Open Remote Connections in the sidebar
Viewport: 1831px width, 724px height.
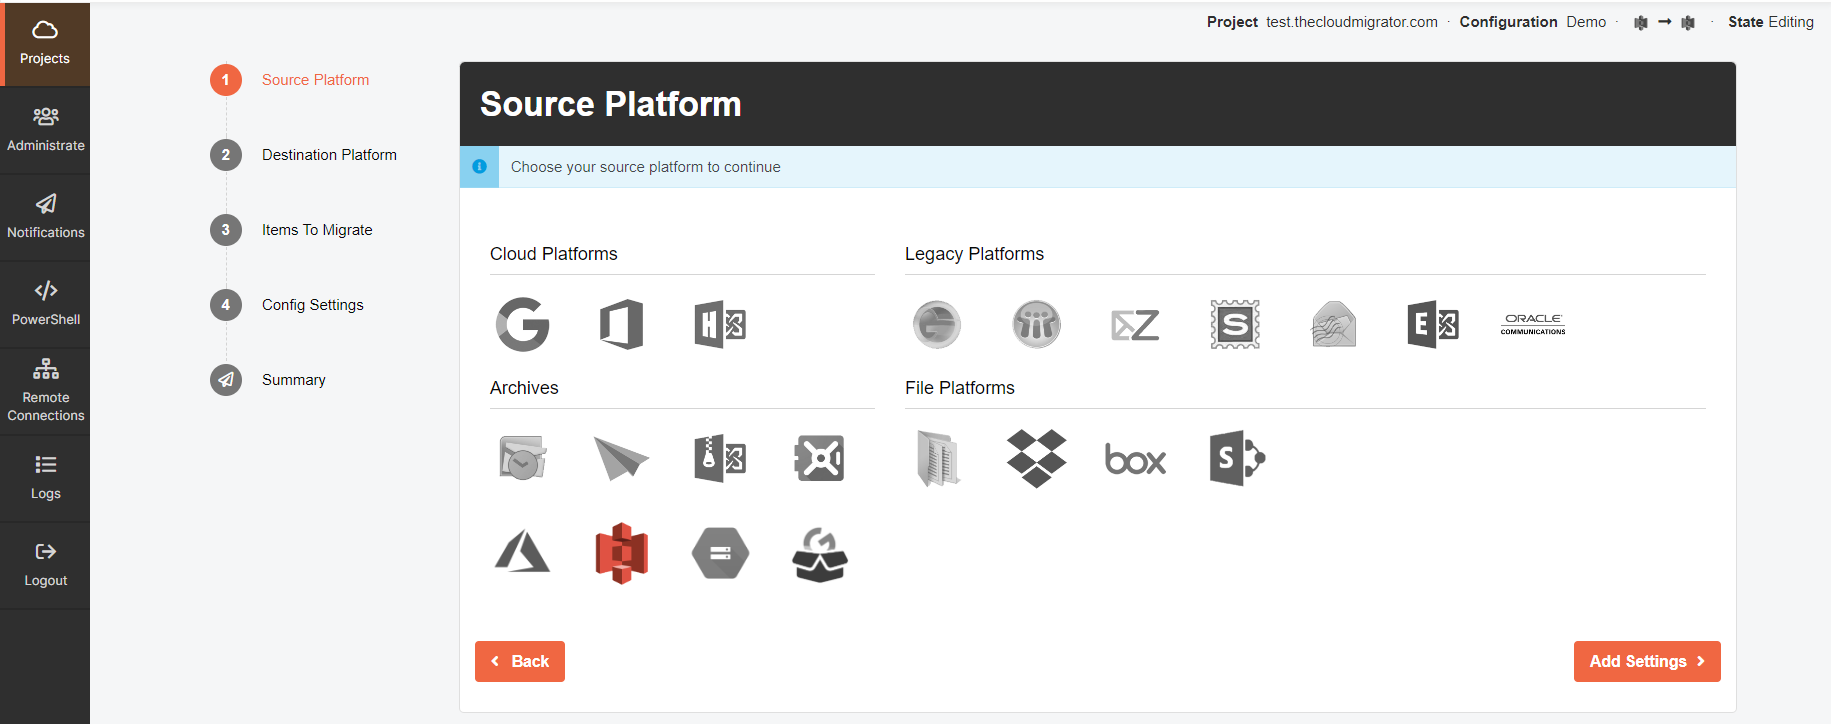pyautogui.click(x=45, y=392)
